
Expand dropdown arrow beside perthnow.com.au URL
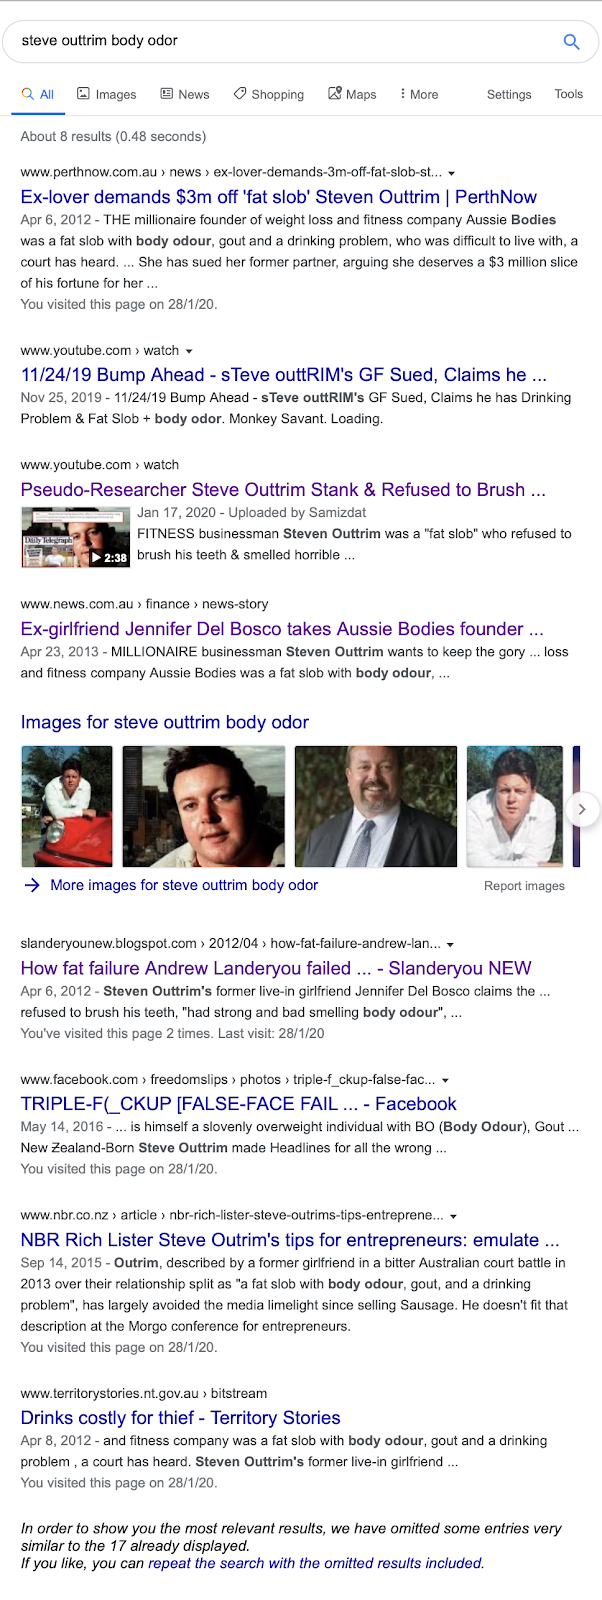coord(452,173)
